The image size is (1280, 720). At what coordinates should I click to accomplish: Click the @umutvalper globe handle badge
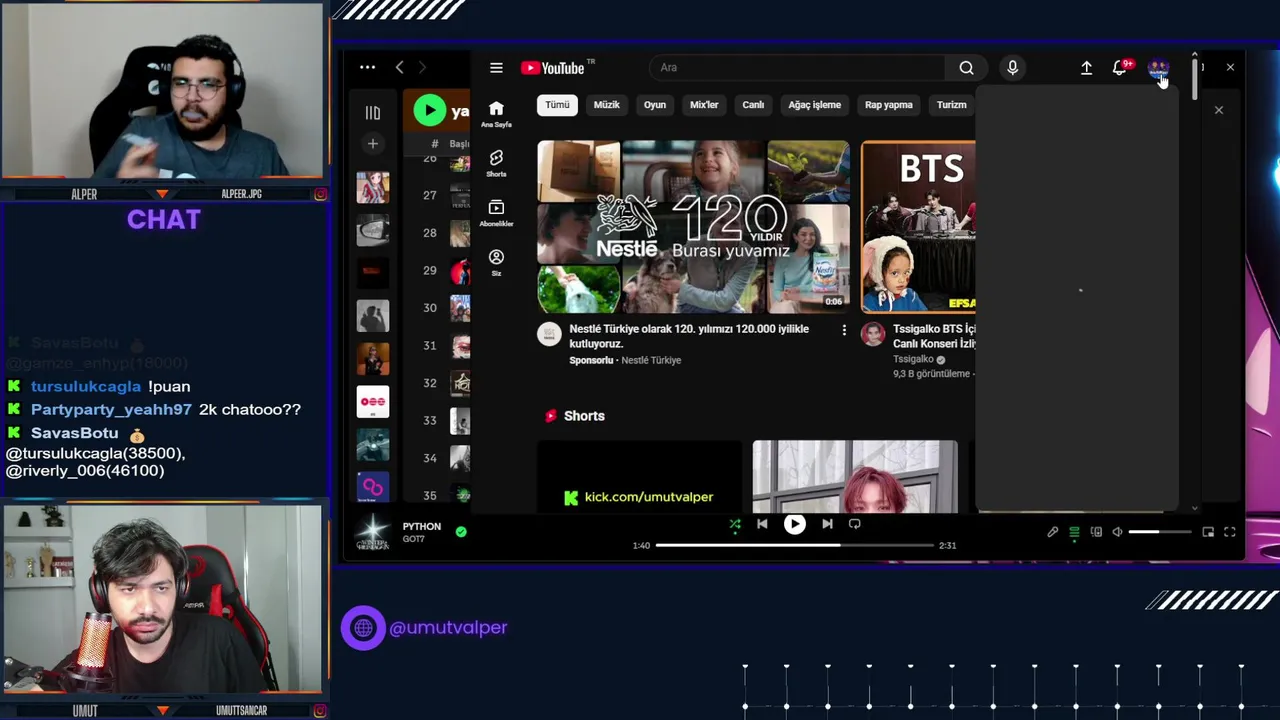(425, 628)
